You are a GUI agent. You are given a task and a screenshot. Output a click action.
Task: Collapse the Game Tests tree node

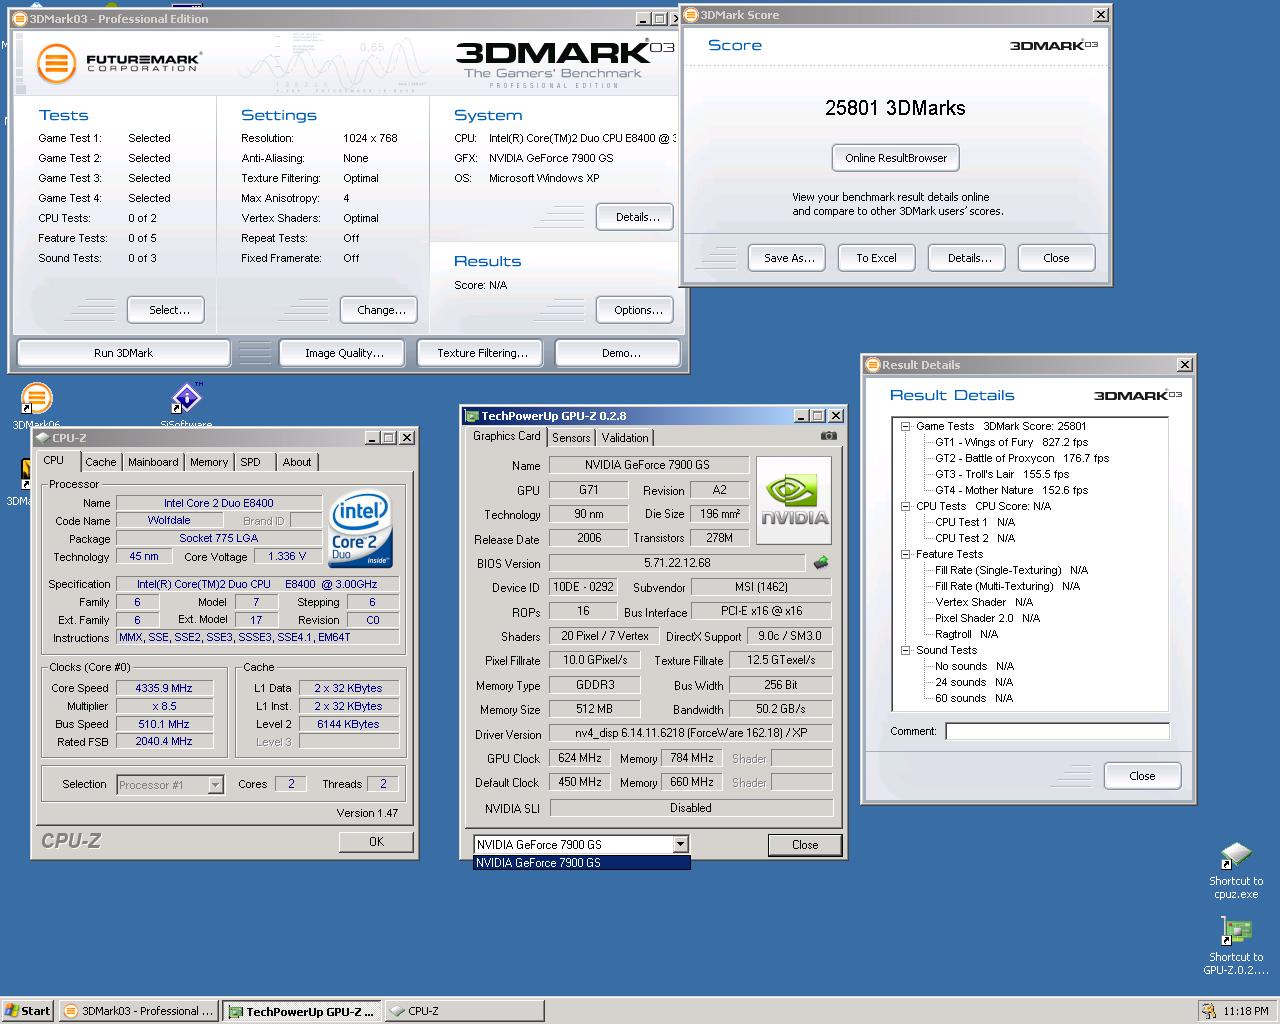pos(905,426)
